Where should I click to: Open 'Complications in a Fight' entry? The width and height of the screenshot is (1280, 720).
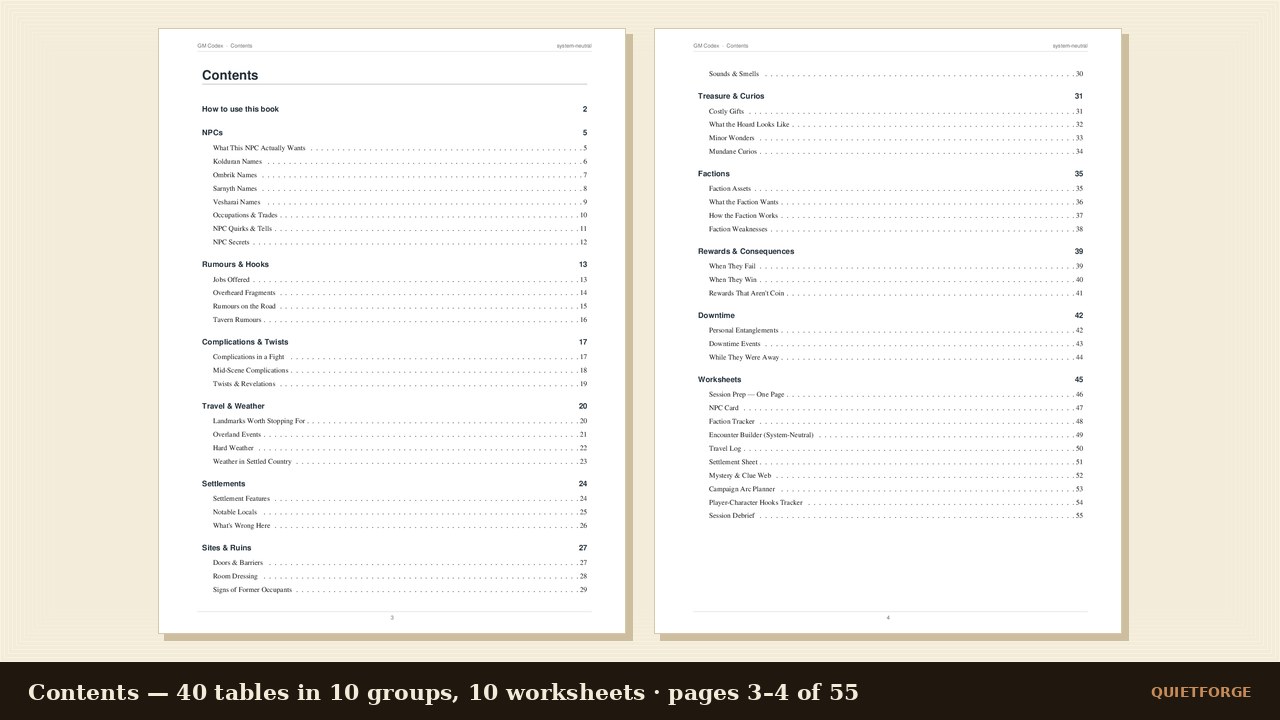coord(400,357)
